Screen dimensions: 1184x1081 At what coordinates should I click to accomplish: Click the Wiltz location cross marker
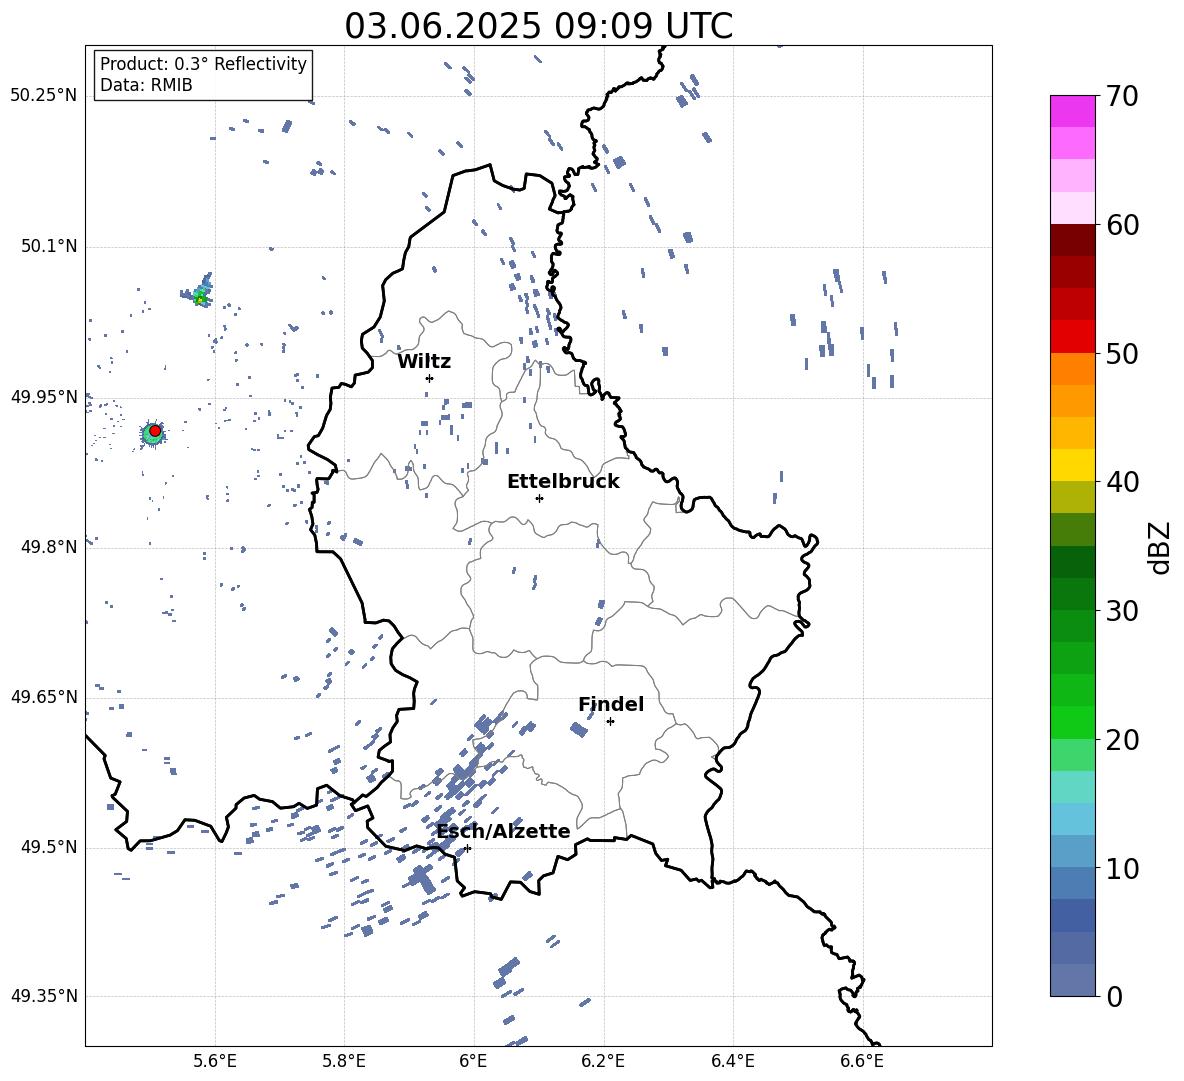pos(430,378)
